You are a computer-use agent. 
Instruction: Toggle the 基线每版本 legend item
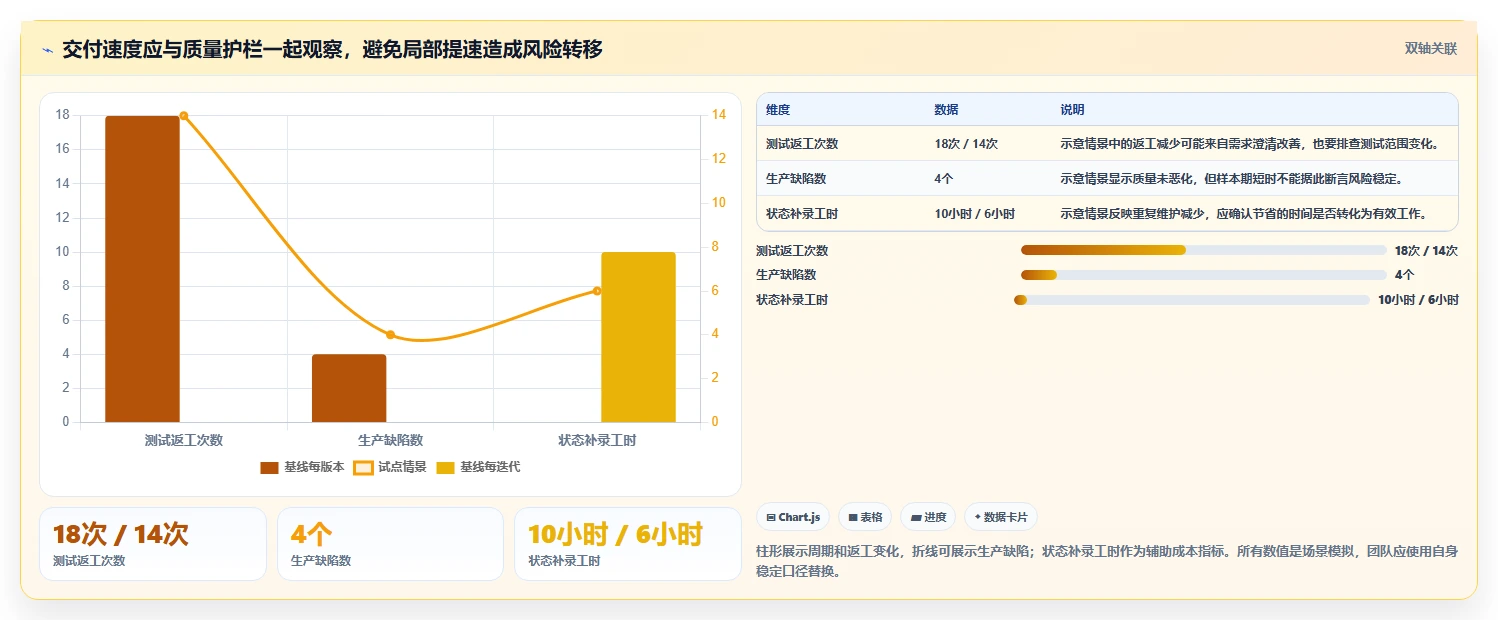click(302, 467)
